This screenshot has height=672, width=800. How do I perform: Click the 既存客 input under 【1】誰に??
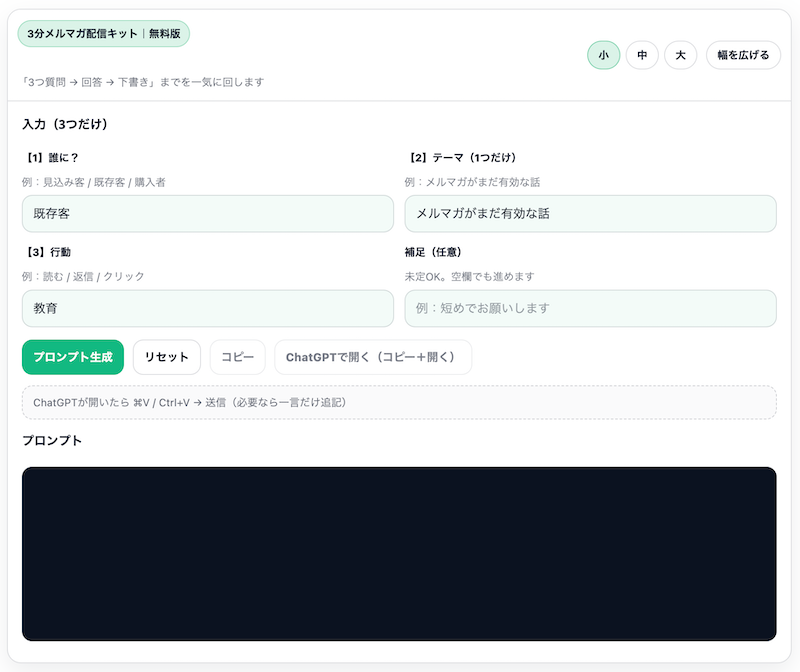pos(207,213)
